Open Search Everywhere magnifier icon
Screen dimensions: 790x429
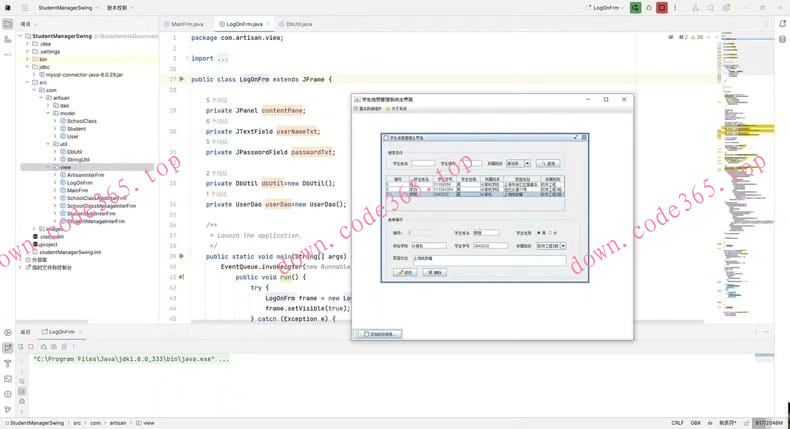pos(711,8)
